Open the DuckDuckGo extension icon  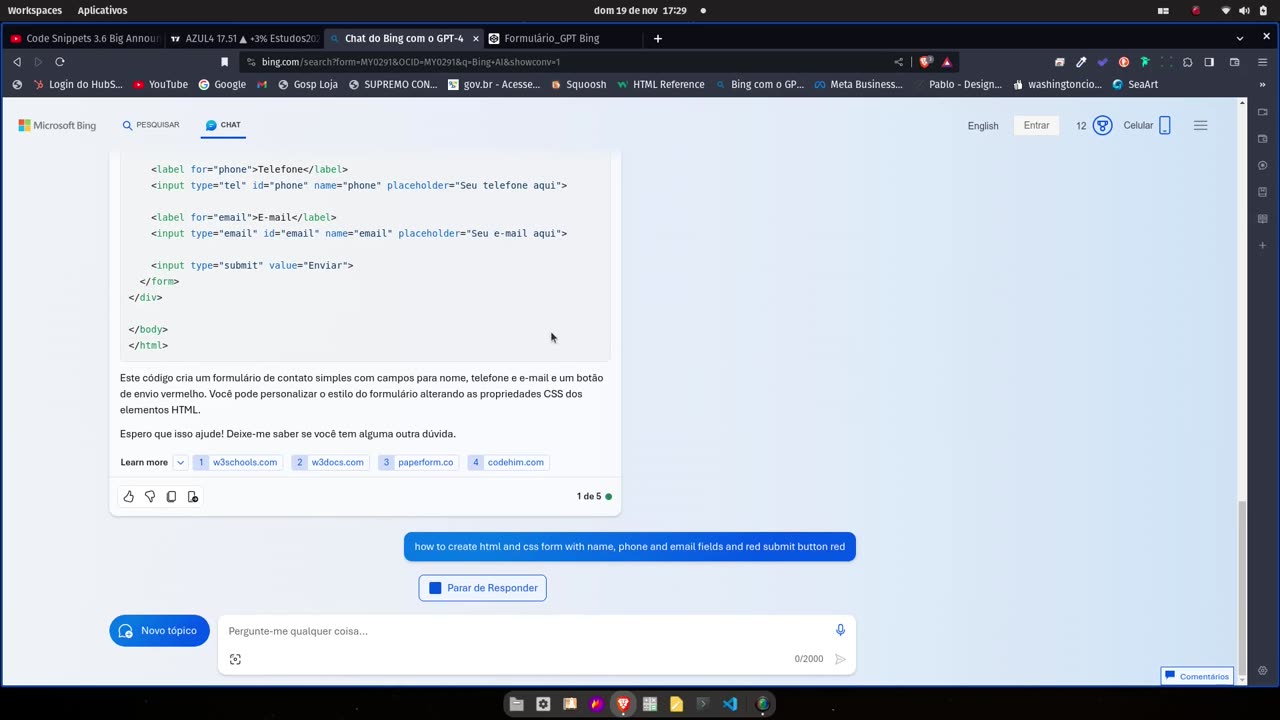pyautogui.click(x=1123, y=62)
